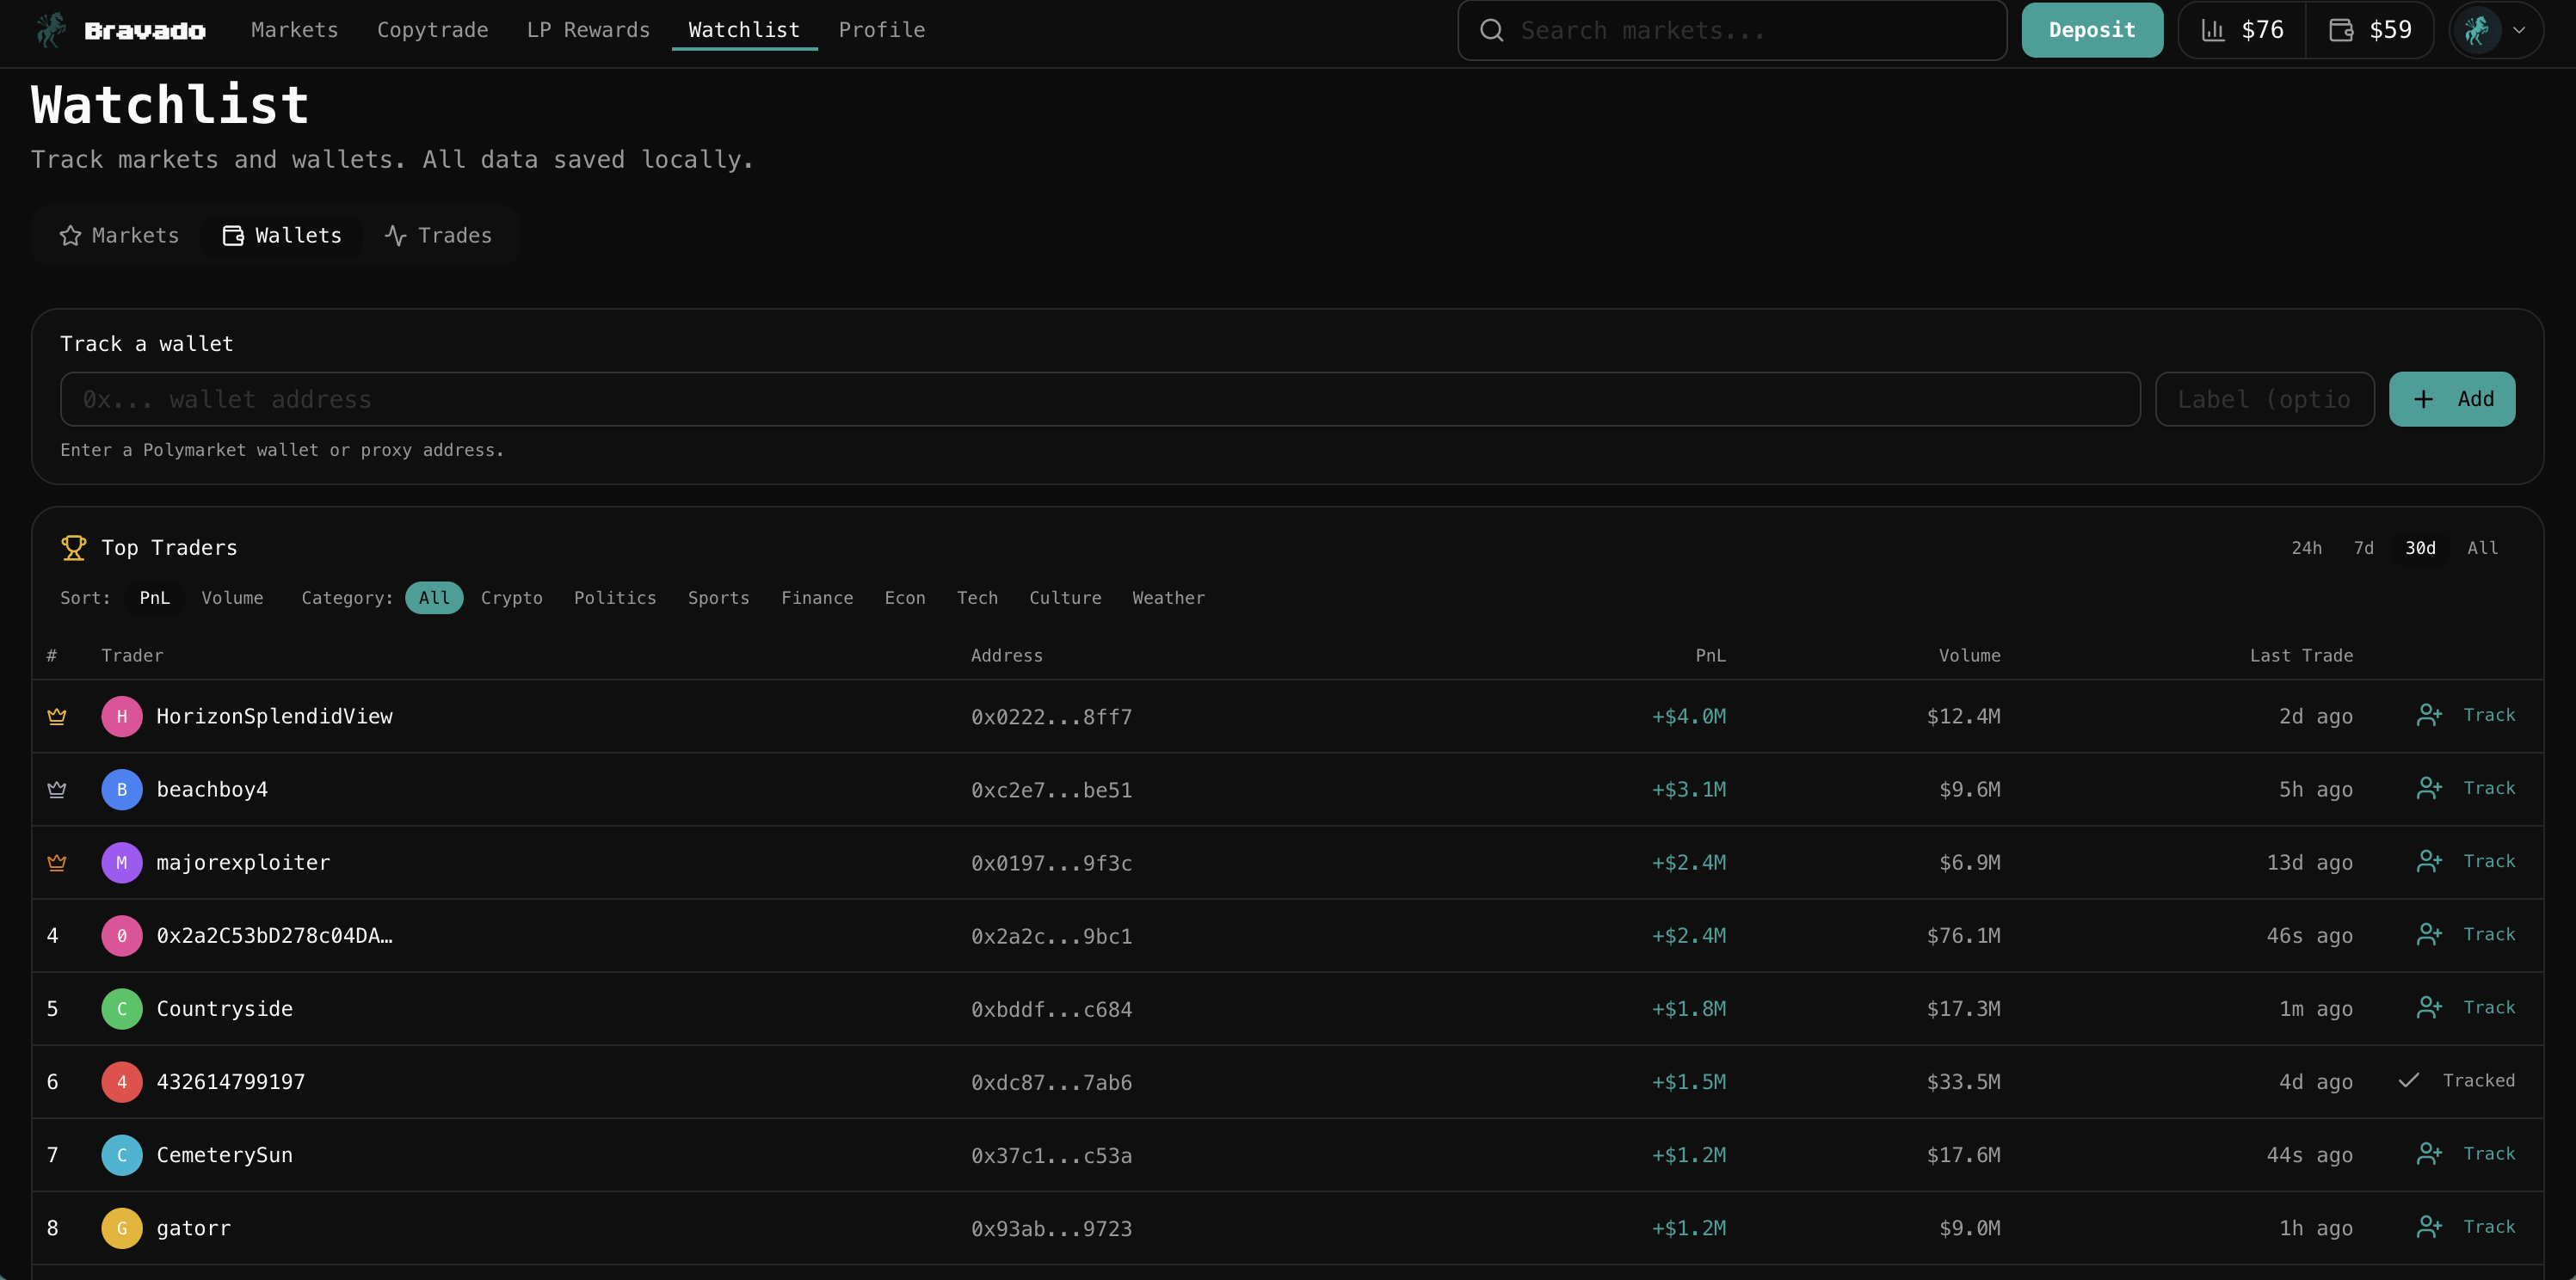Open the profile avatar dropdown chevron
2576x1280 pixels.
coord(2519,30)
